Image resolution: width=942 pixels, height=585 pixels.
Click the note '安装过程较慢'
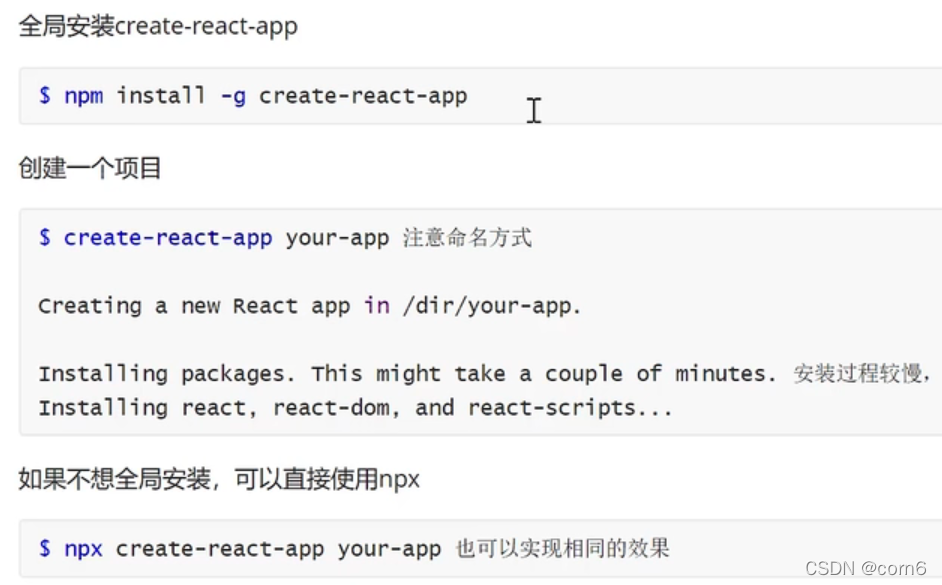(x=858, y=374)
